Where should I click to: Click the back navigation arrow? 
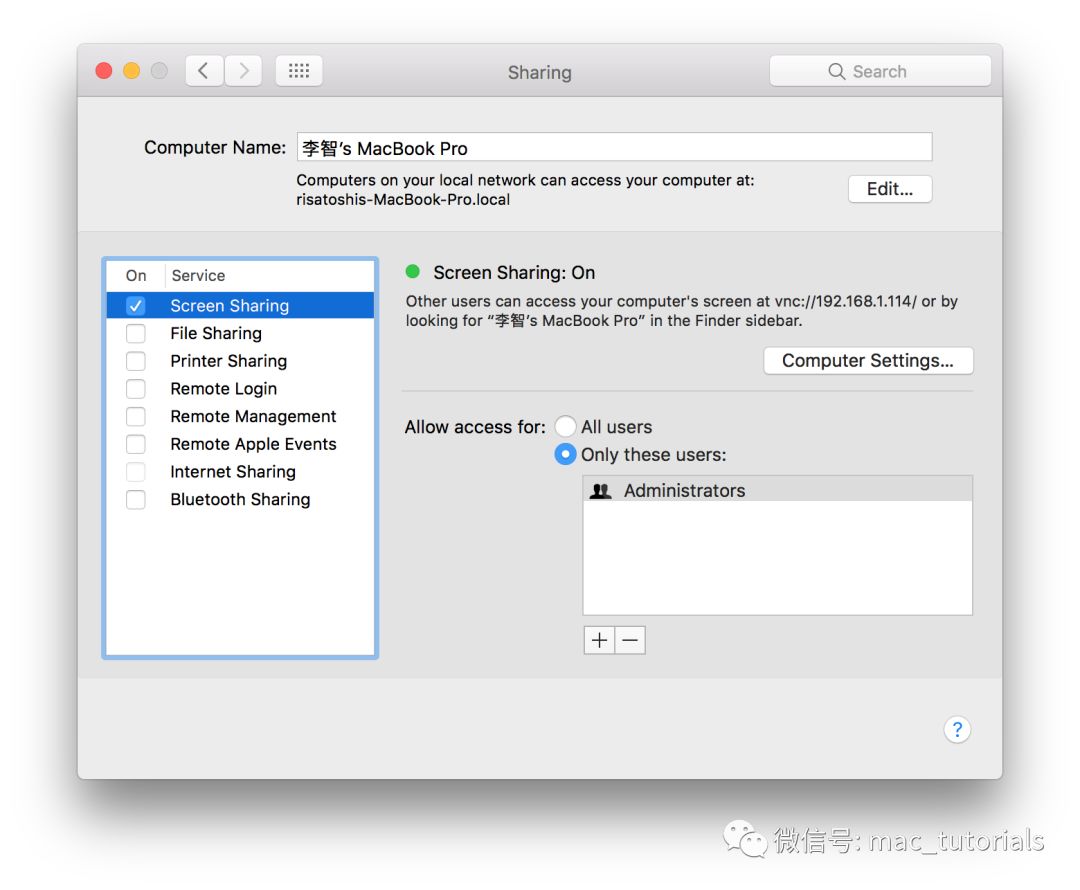point(204,71)
